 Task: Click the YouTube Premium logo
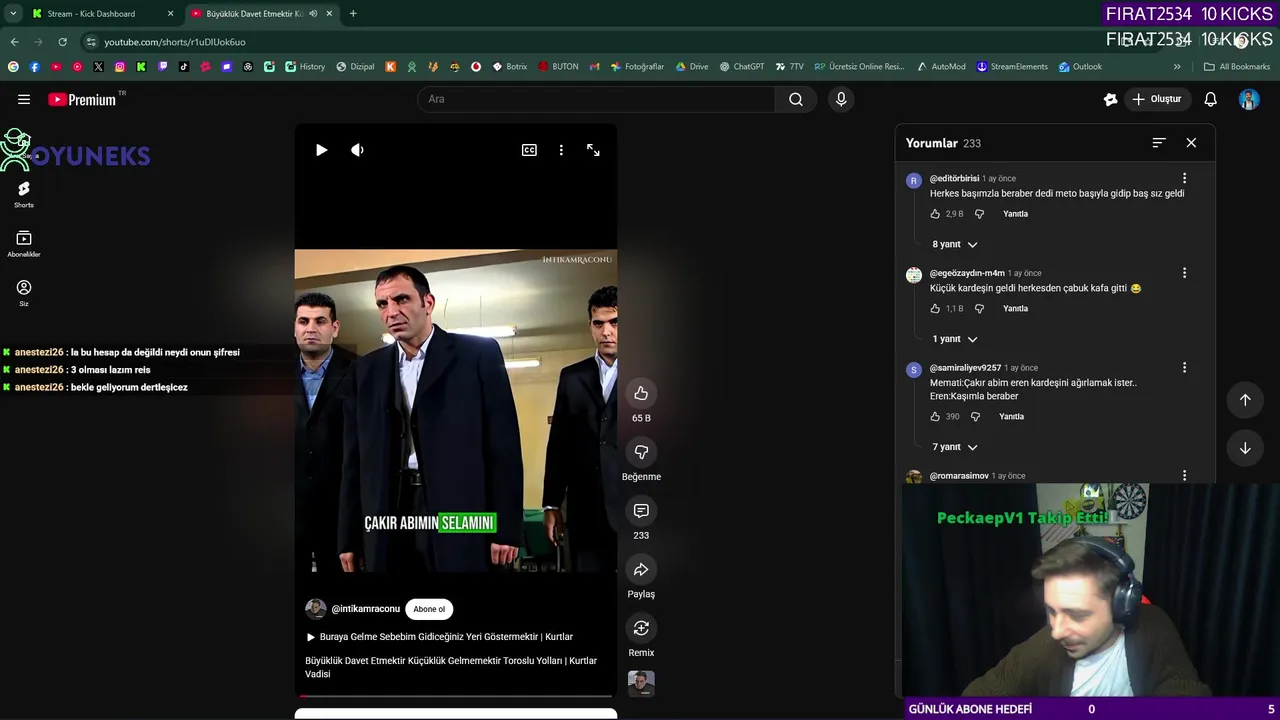coord(82,99)
